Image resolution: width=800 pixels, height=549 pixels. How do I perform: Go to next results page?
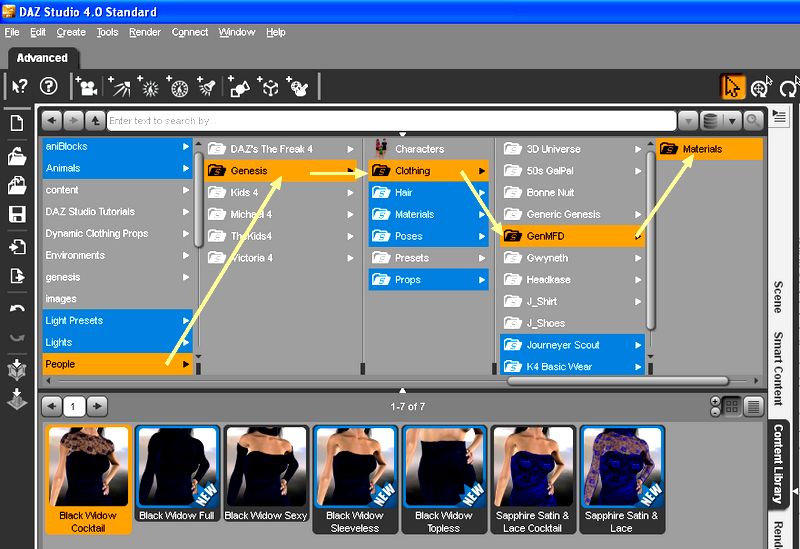click(97, 406)
